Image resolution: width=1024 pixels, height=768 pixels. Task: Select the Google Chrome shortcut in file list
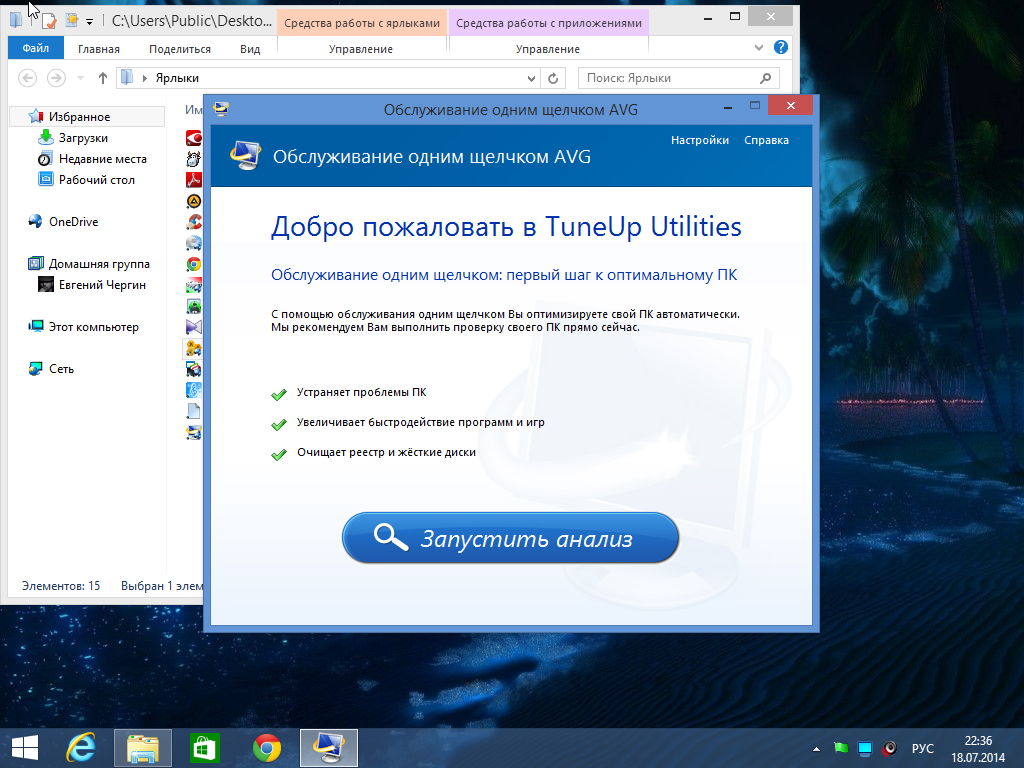[194, 264]
